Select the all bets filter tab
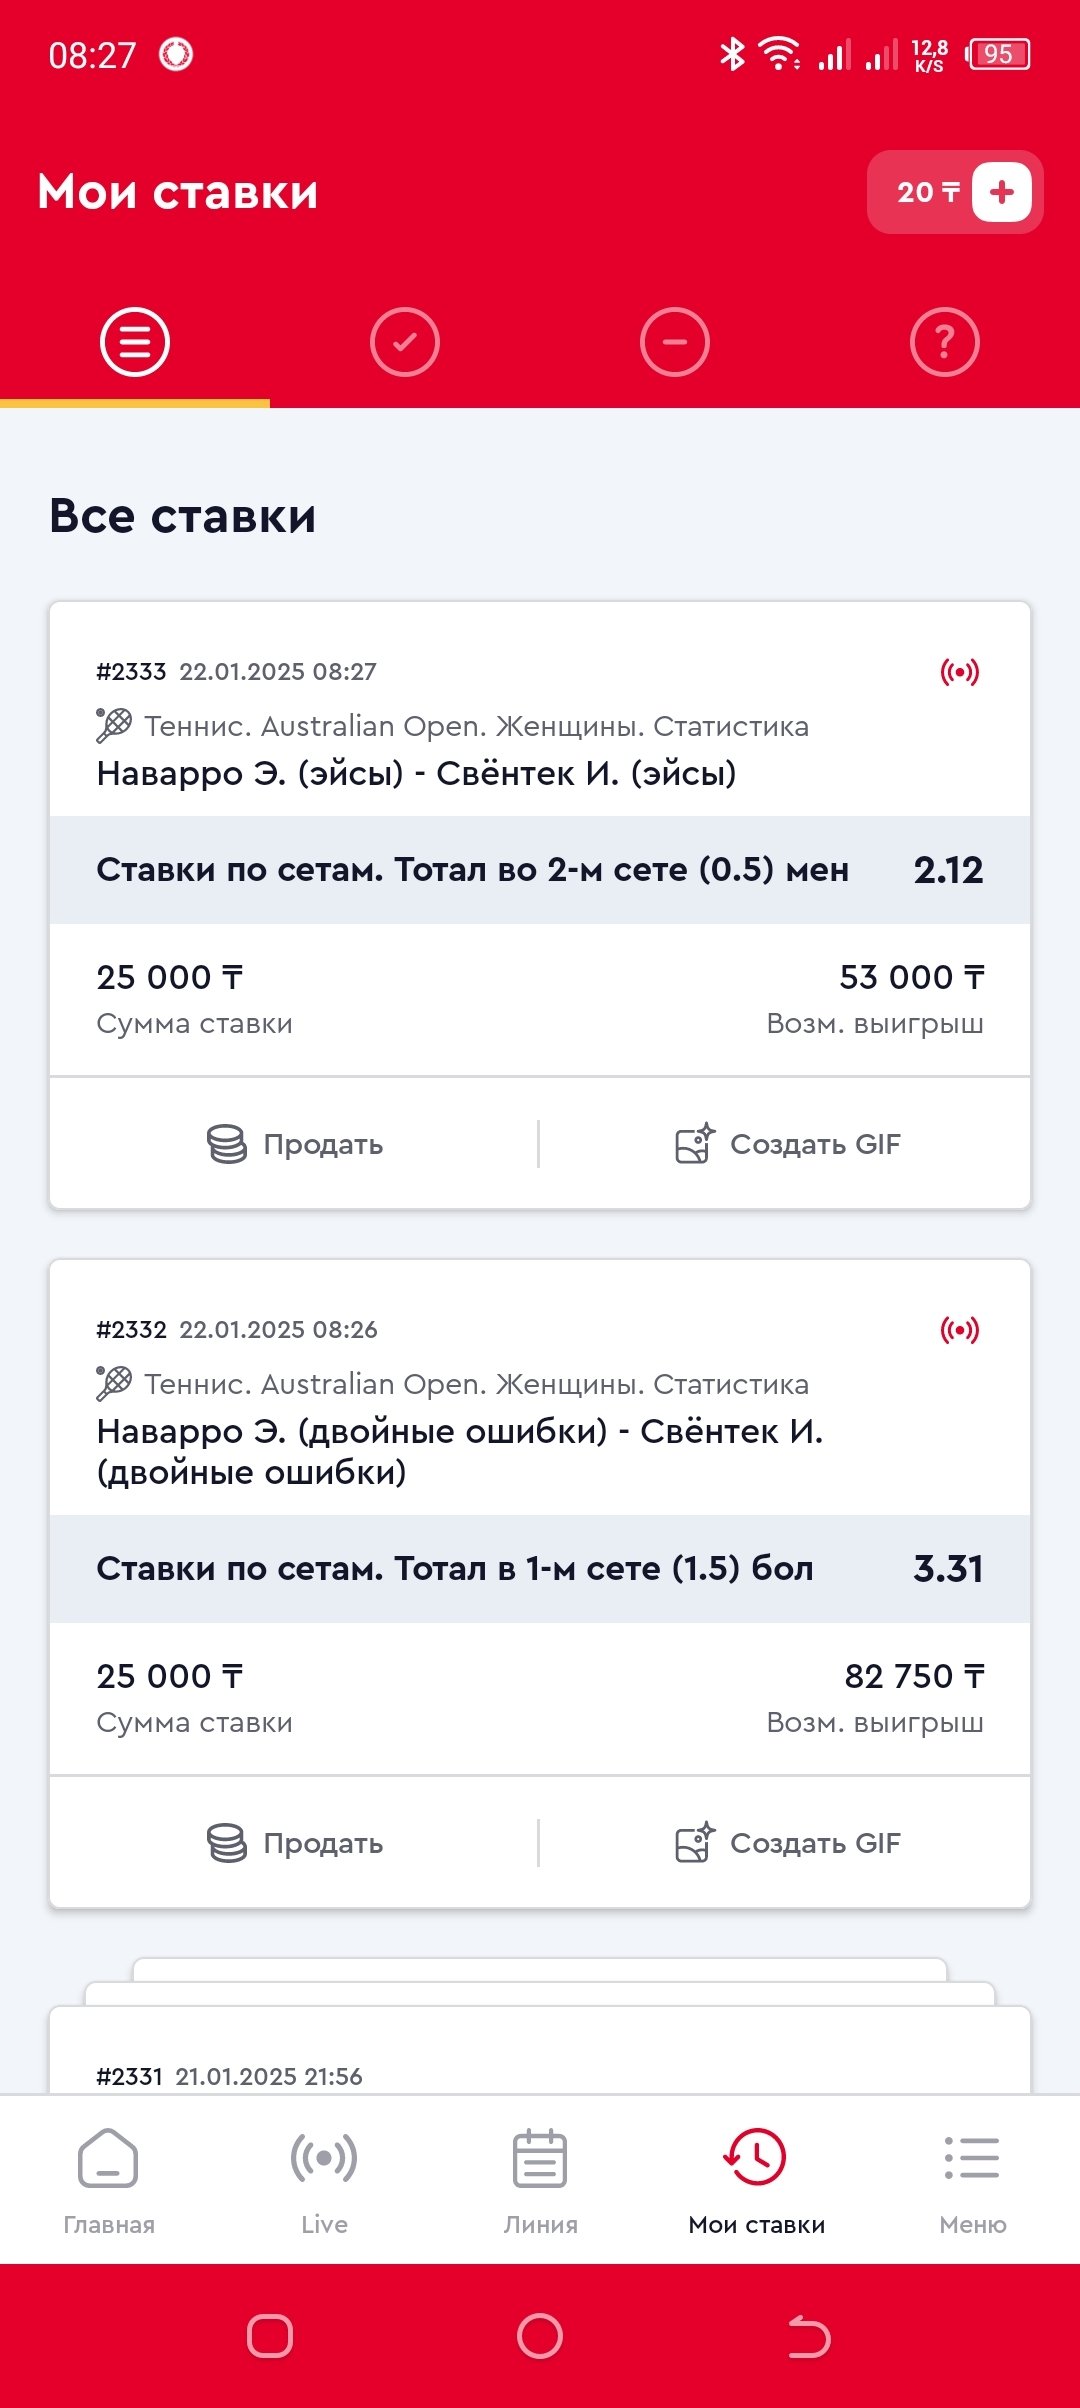Viewport: 1080px width, 2408px height. (x=135, y=342)
